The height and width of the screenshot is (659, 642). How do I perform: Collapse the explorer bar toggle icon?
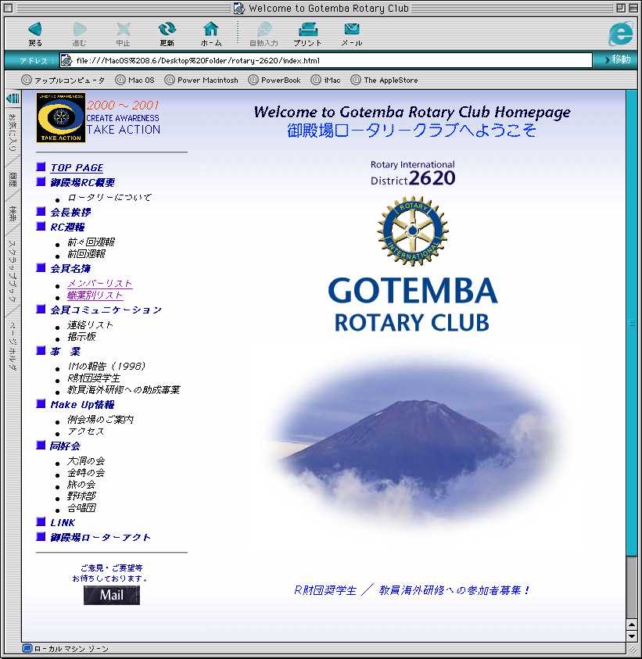[x=13, y=99]
